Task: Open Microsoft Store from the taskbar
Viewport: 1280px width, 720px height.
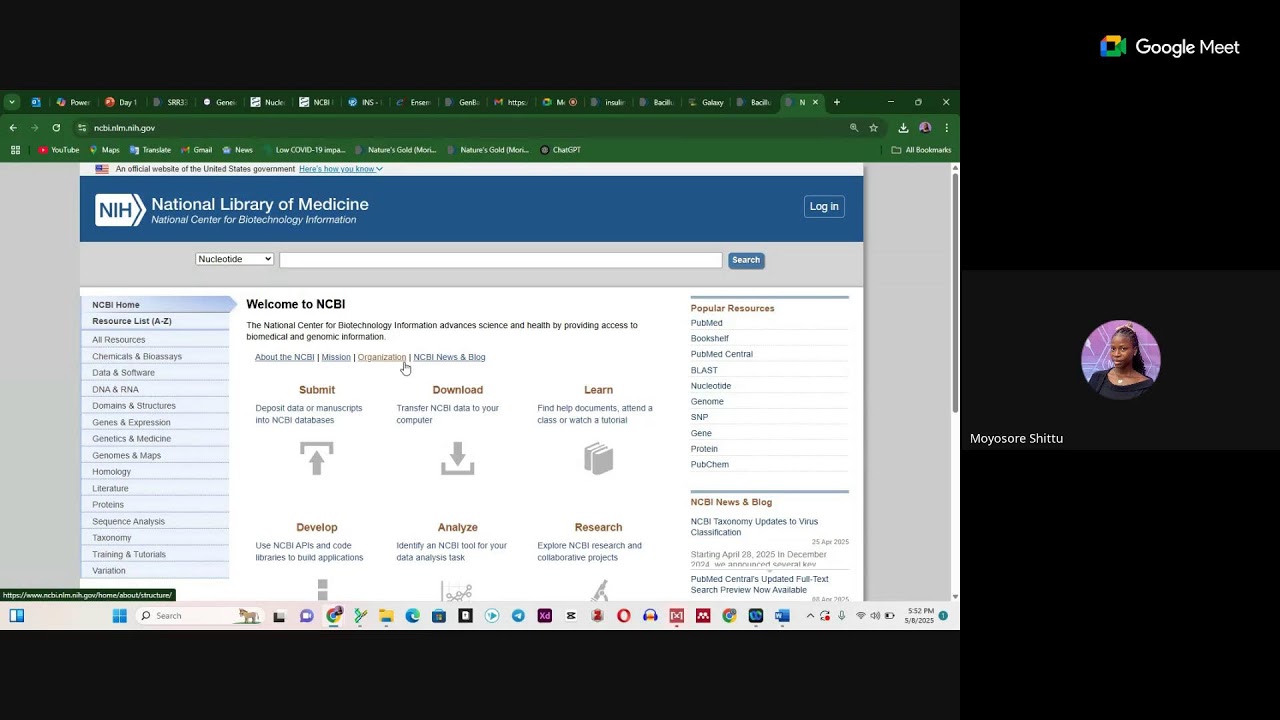Action: coord(439,616)
